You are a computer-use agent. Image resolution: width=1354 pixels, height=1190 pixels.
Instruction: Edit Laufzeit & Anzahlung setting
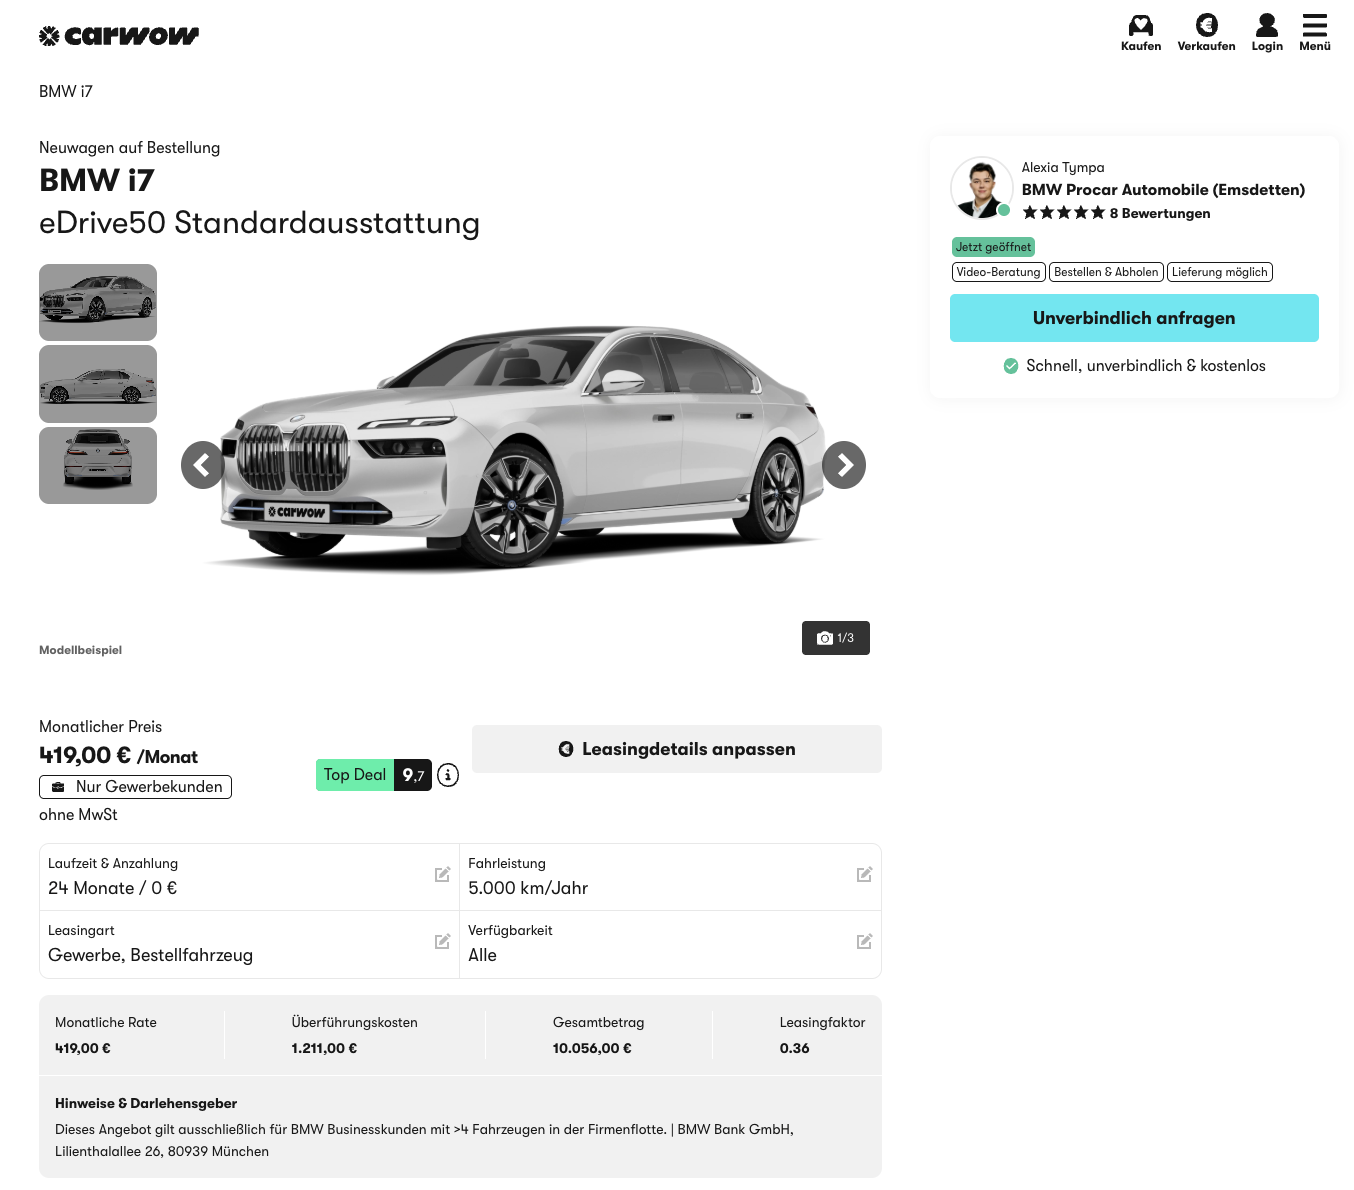point(442,875)
